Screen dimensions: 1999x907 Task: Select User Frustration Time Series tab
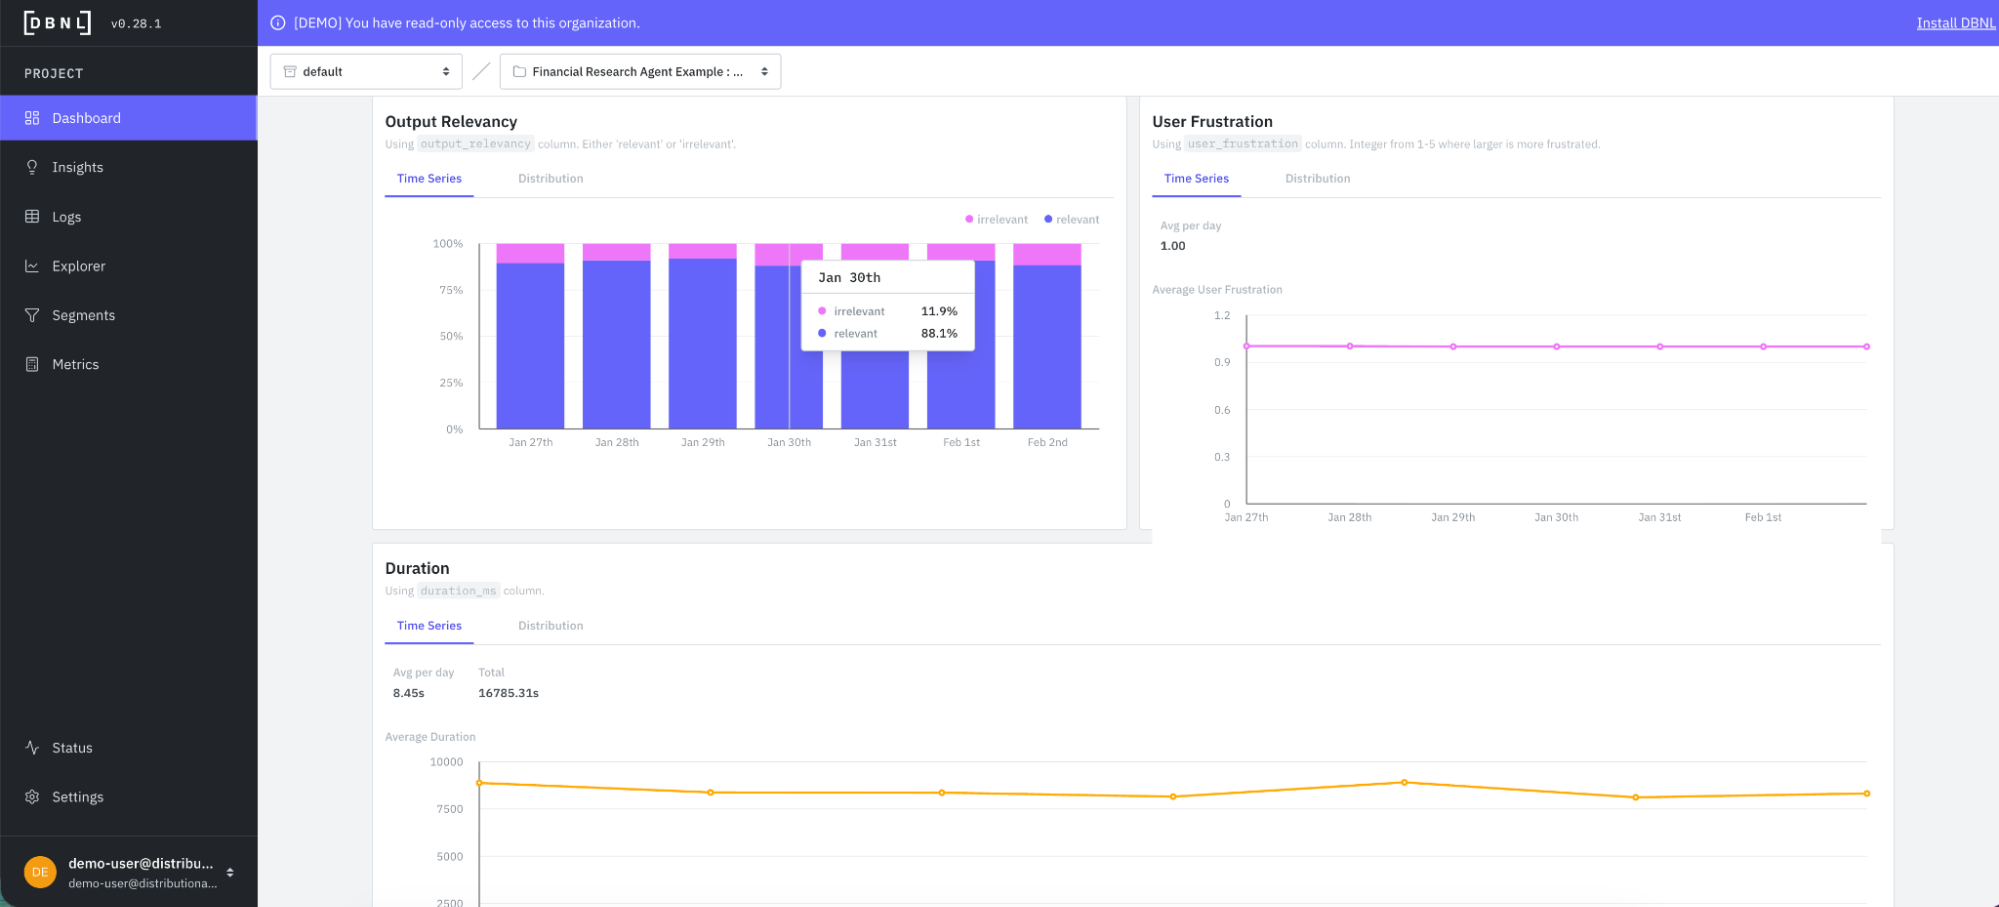[x=1196, y=178]
